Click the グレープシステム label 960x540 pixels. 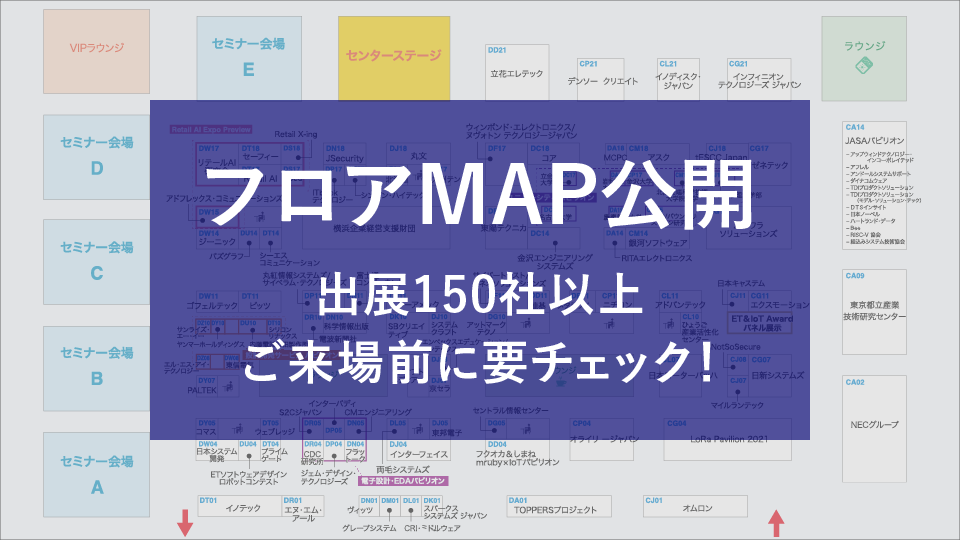pos(369,528)
